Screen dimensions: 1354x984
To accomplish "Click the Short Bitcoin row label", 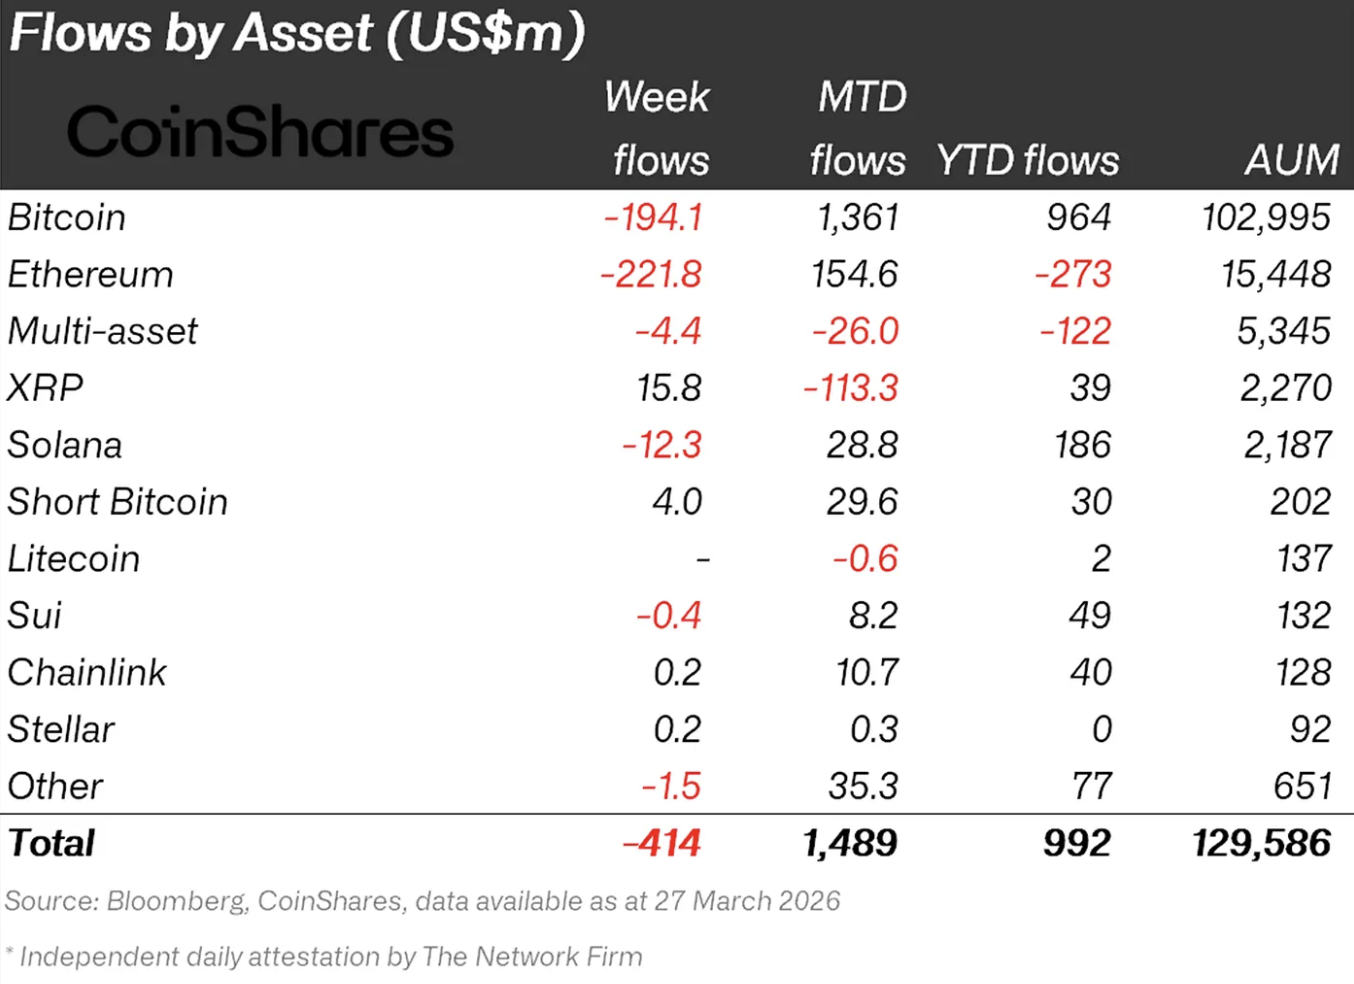I will tap(118, 502).
